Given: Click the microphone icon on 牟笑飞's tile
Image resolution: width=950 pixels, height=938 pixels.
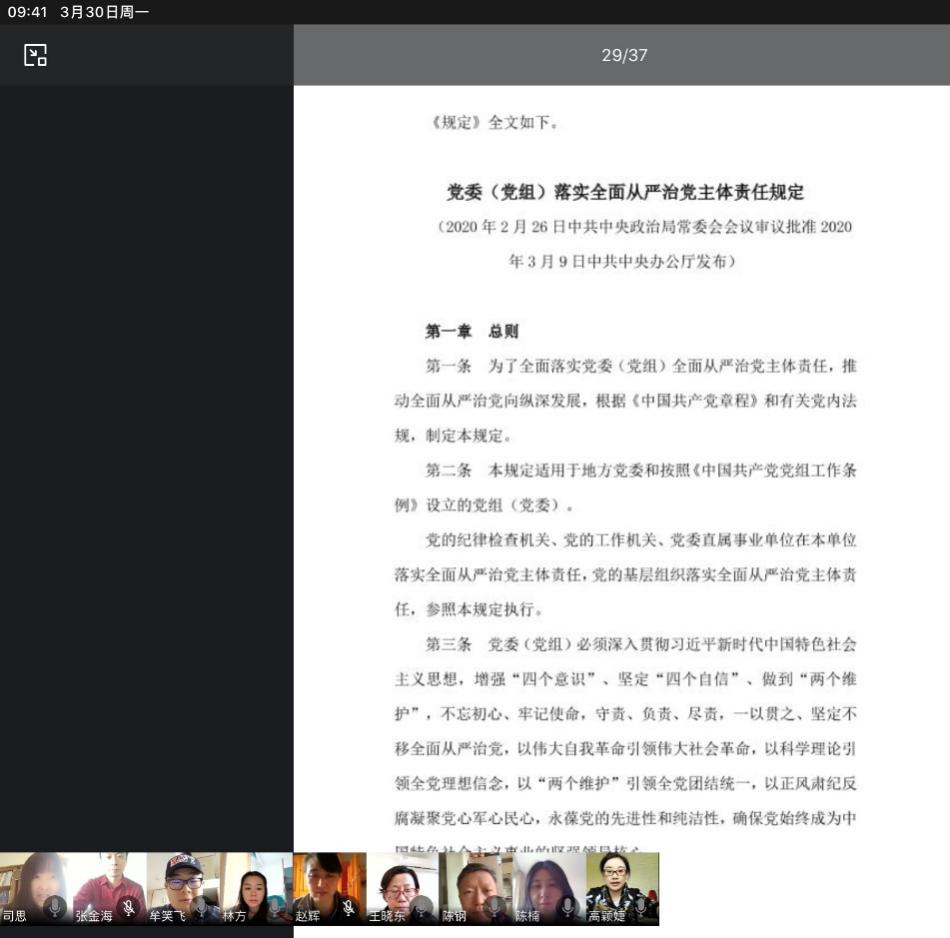Looking at the screenshot, I should coord(202,907).
